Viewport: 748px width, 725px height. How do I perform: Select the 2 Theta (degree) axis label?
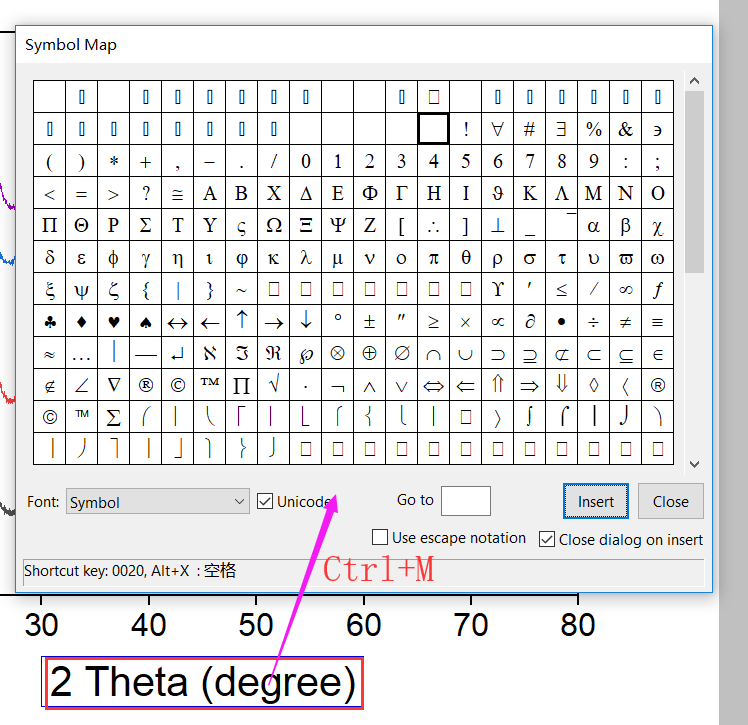click(203, 682)
